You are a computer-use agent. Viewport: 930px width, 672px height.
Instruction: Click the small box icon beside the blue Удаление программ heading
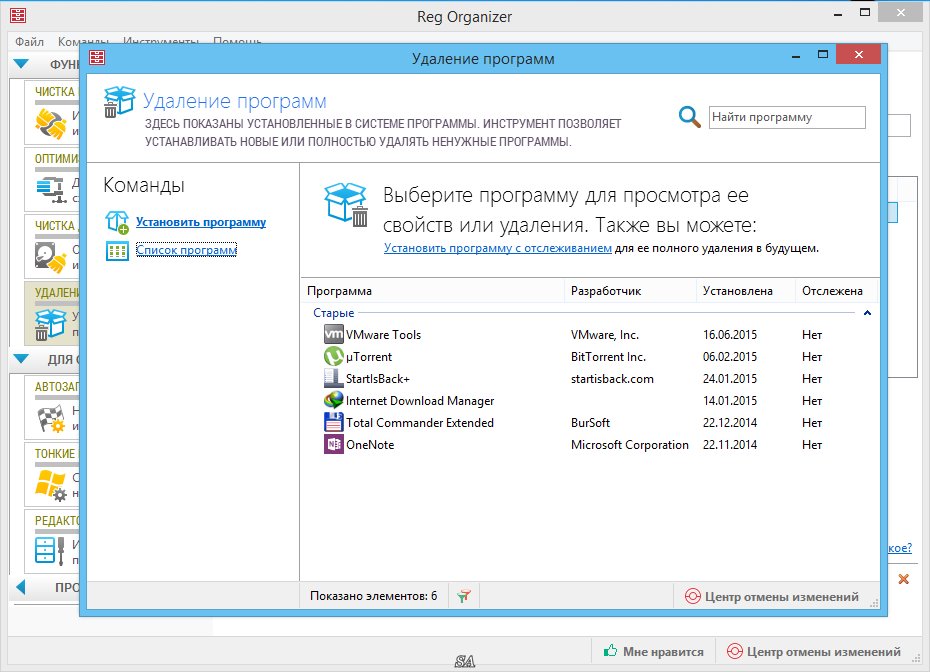(119, 102)
